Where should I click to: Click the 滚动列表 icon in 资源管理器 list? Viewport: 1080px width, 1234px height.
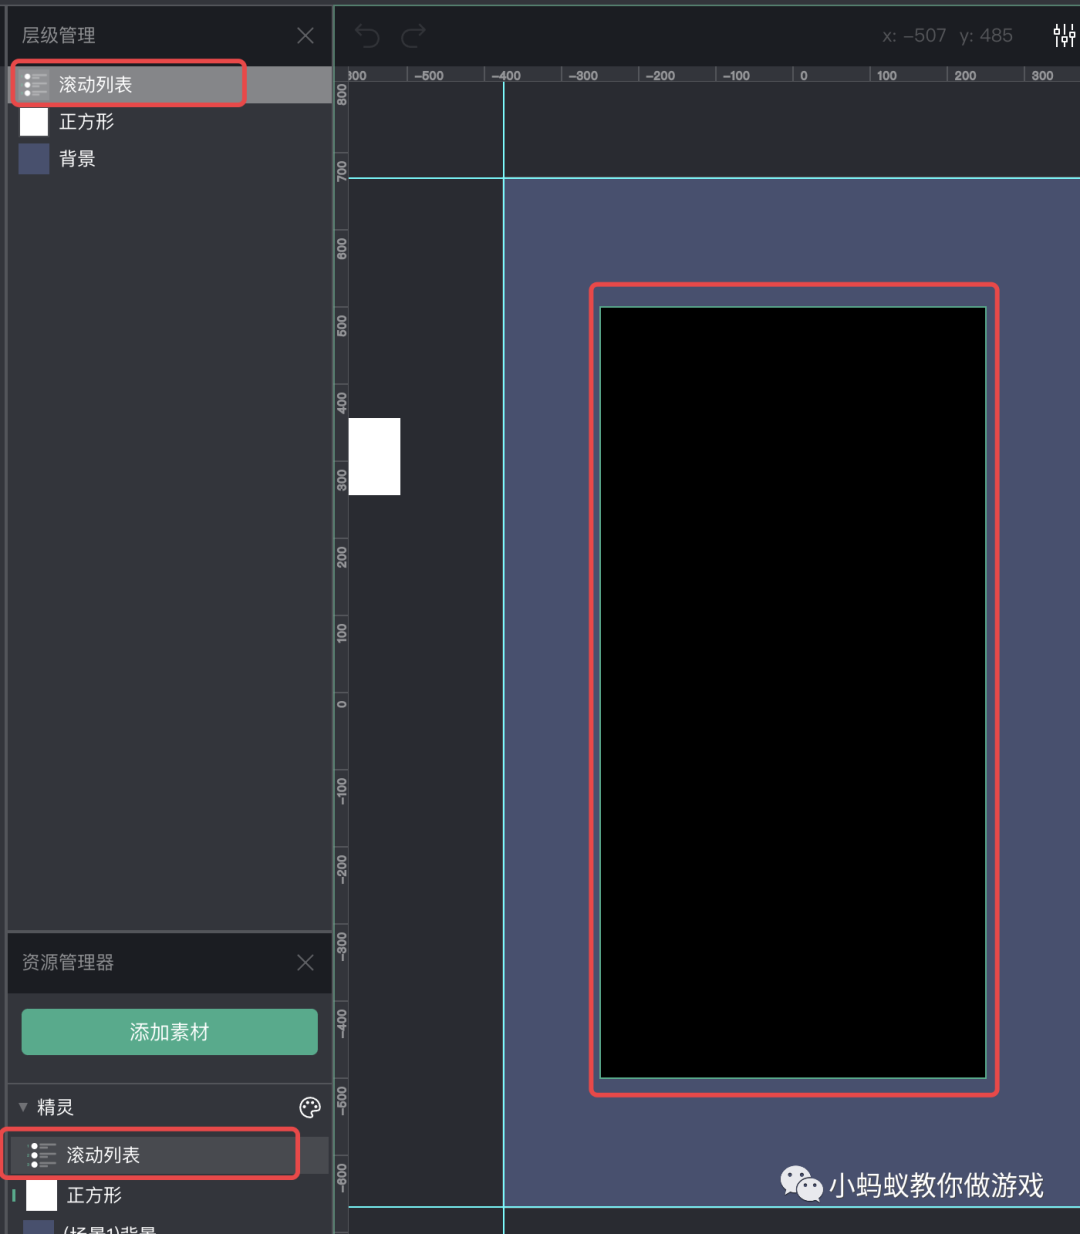44,1154
